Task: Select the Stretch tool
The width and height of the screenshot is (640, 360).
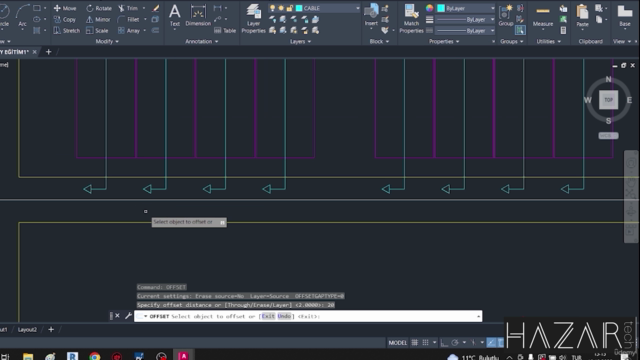Action: 67,30
